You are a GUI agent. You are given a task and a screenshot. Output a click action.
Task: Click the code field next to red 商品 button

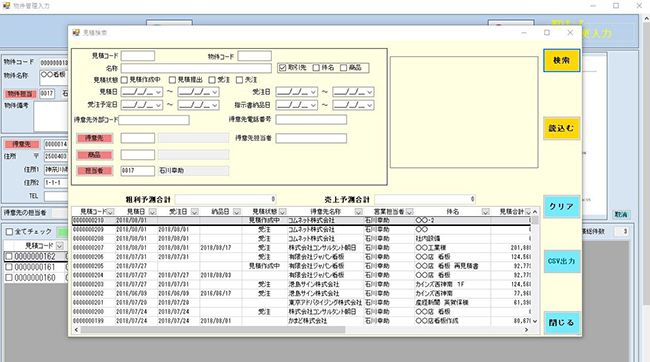pyautogui.click(x=138, y=155)
